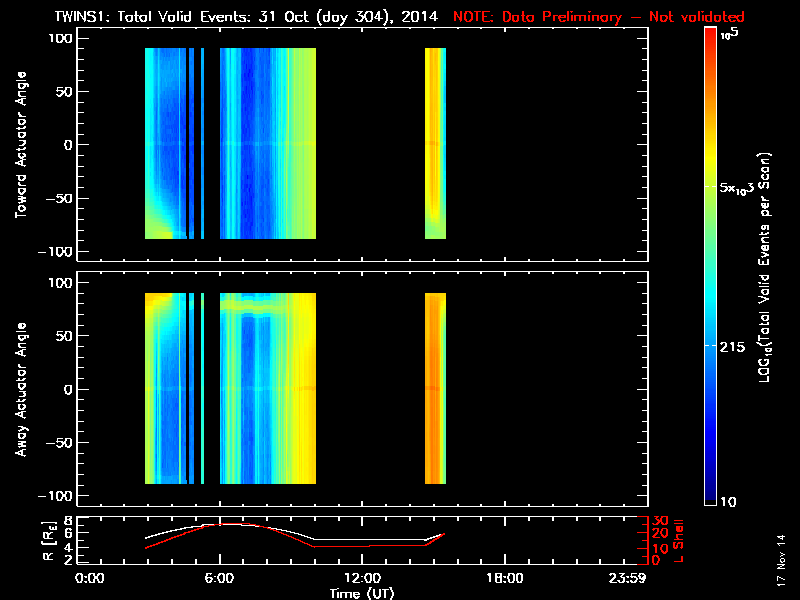The image size is (800, 600).
Task: Click the orange data strip in the Away panel
Action: point(434,388)
